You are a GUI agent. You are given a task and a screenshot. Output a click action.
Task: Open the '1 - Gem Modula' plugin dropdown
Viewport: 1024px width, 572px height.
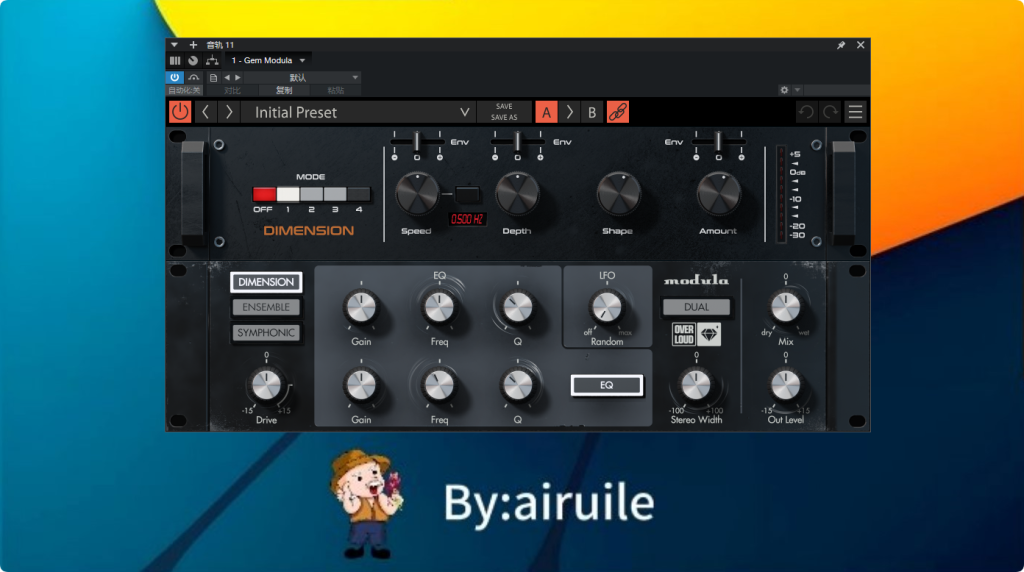point(268,60)
